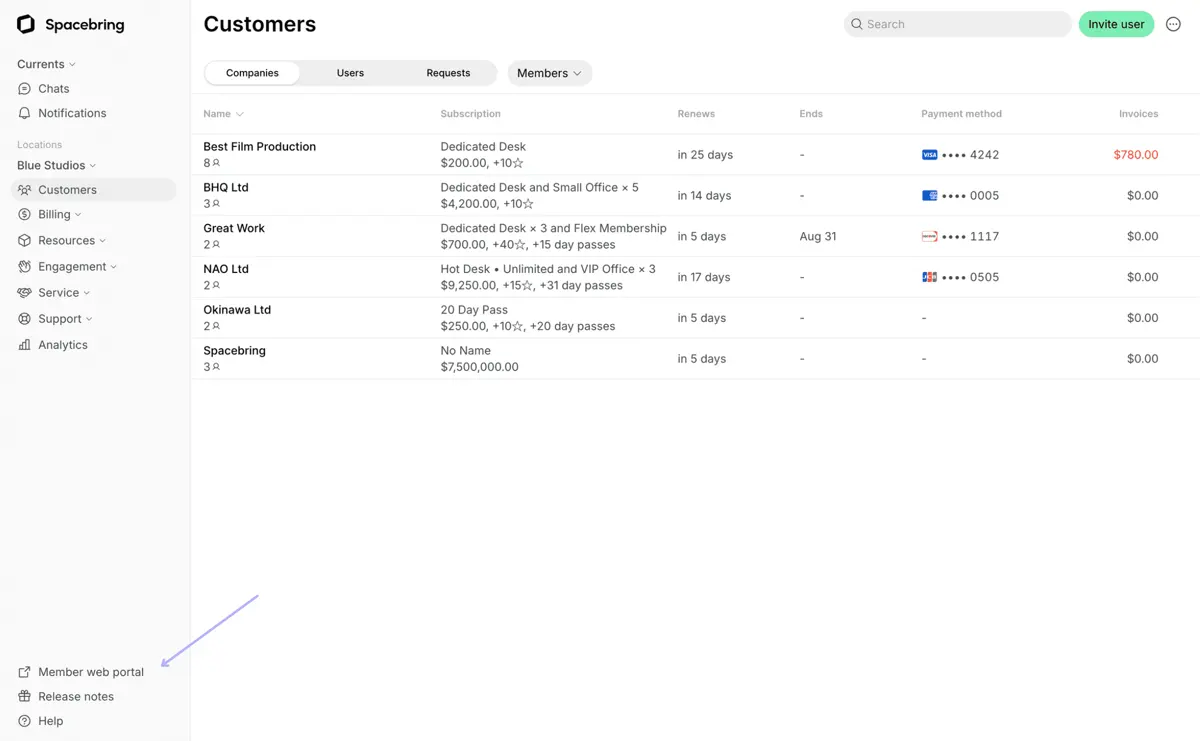Open the Members filter dropdown
Screen dimensions: 1200x741
(x=550, y=73)
